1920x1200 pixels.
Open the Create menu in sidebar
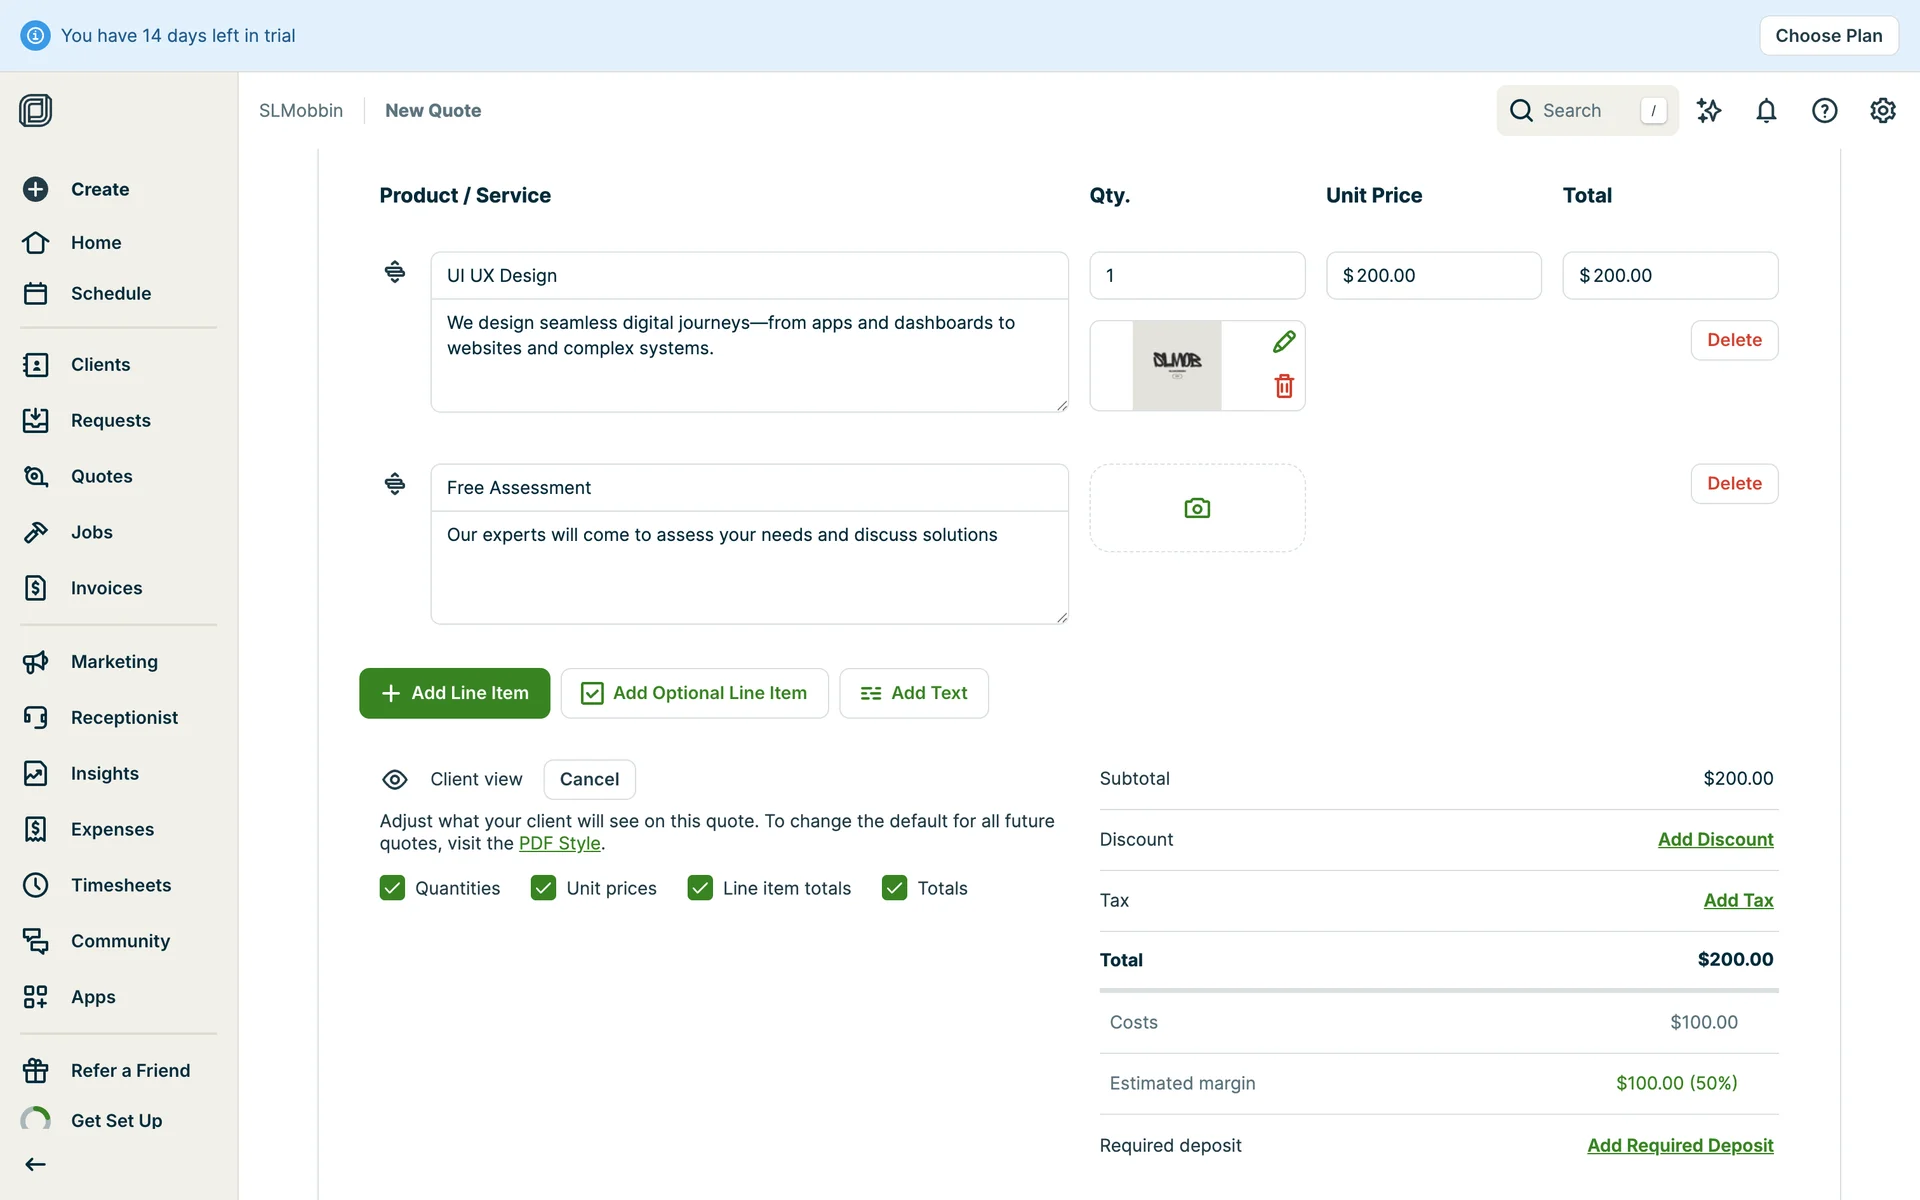coord(99,189)
